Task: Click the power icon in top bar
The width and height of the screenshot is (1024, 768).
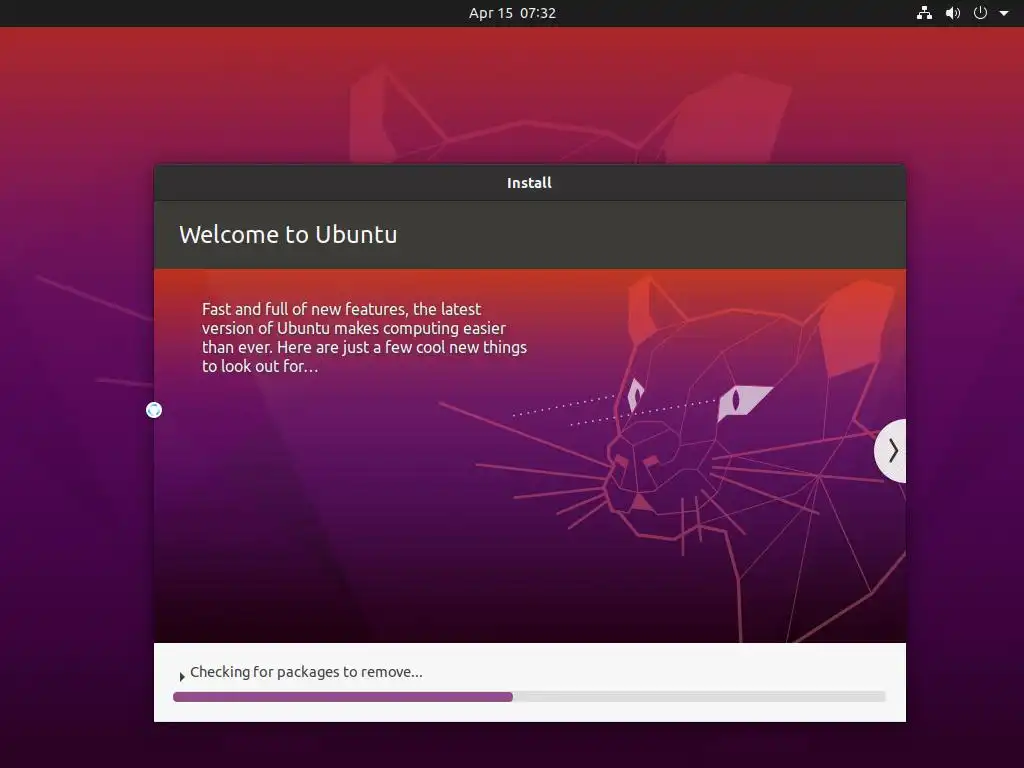Action: (980, 13)
